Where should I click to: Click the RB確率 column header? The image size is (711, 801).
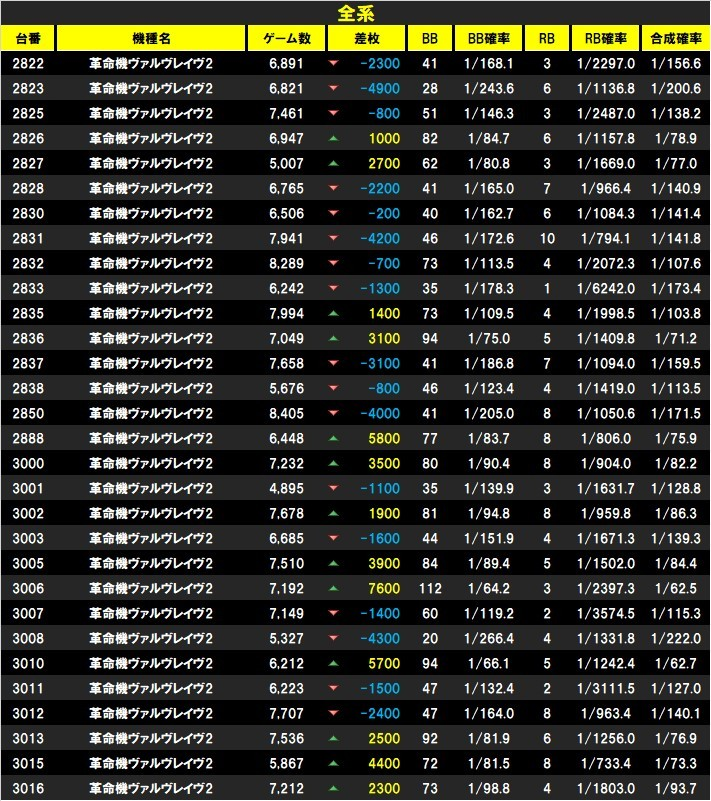click(x=605, y=38)
